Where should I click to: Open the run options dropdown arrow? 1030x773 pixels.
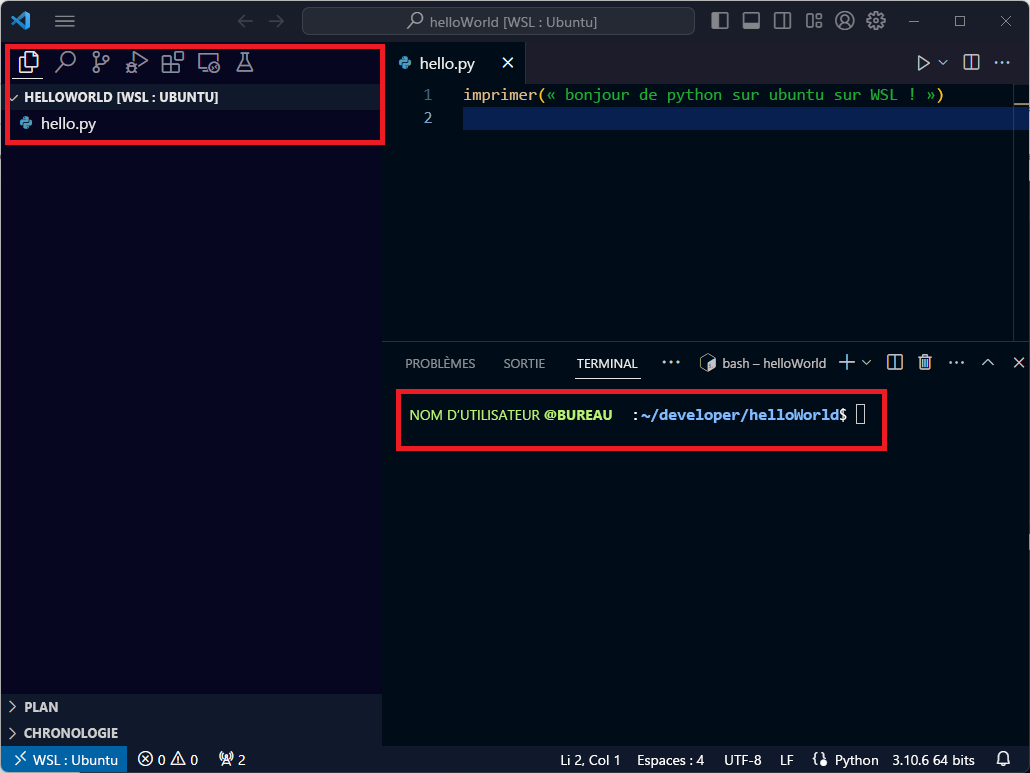[x=943, y=63]
